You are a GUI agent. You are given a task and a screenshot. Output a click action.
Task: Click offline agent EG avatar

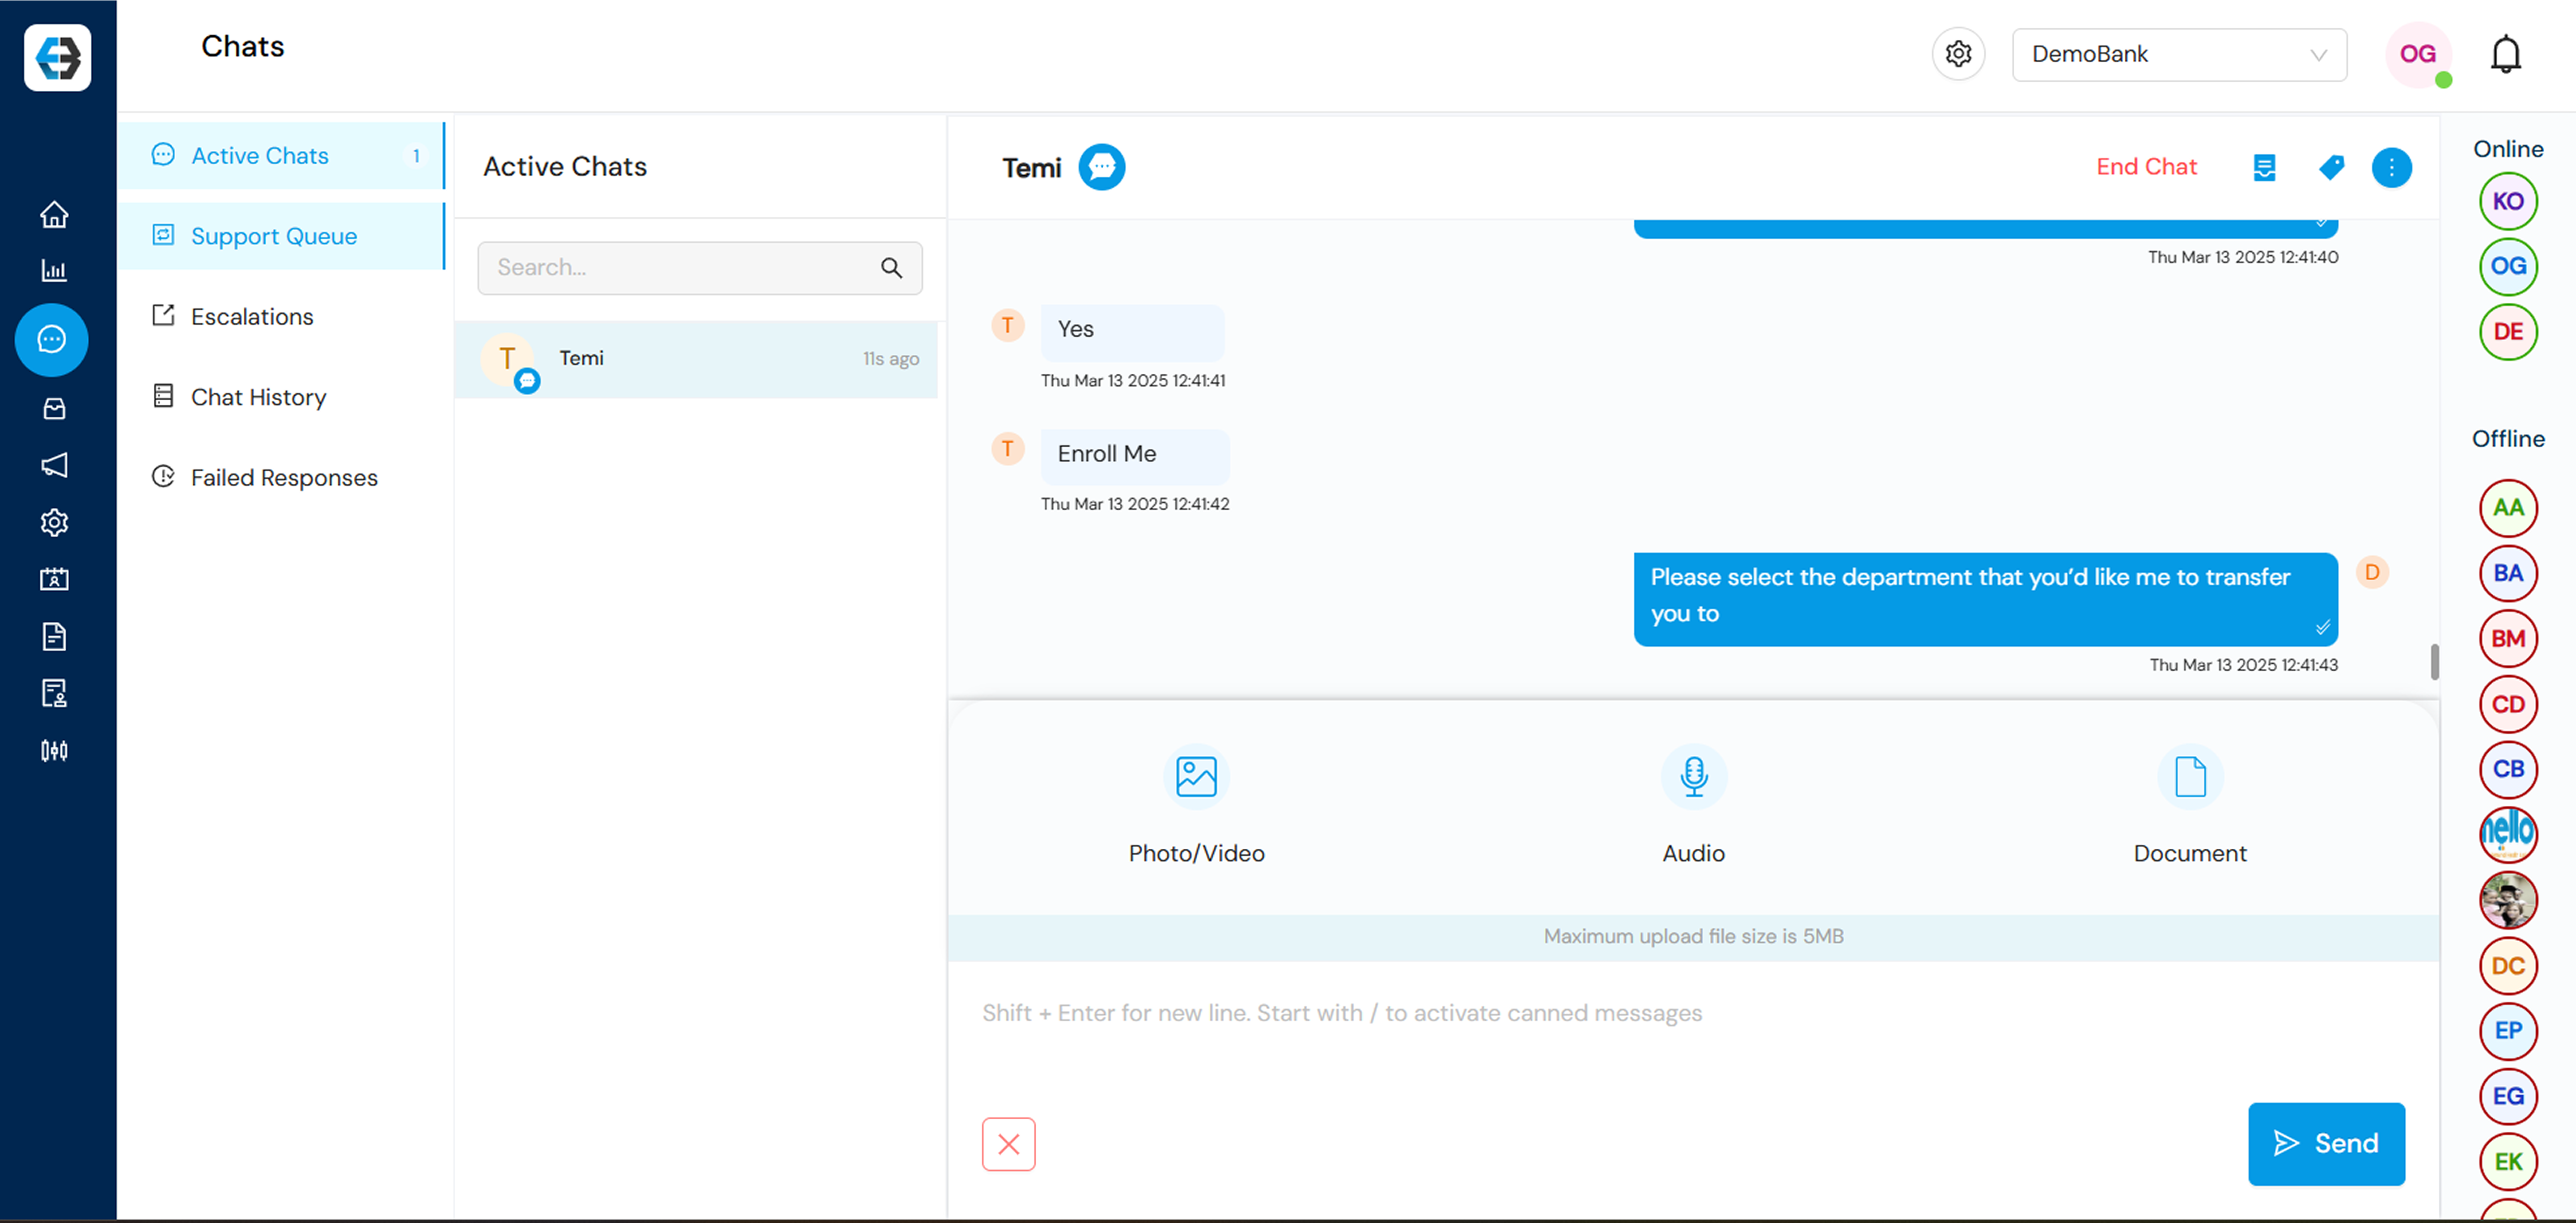(2508, 1097)
